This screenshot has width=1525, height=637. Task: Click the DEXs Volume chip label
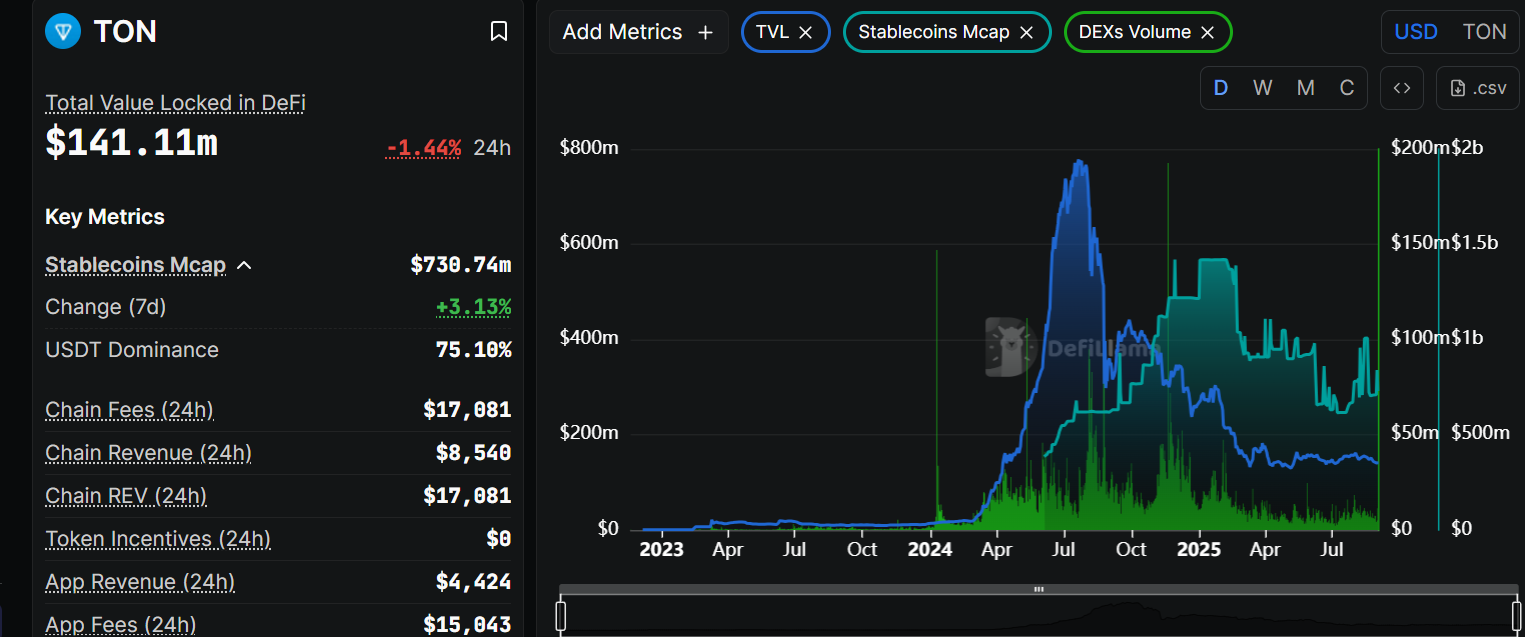pyautogui.click(x=1135, y=32)
